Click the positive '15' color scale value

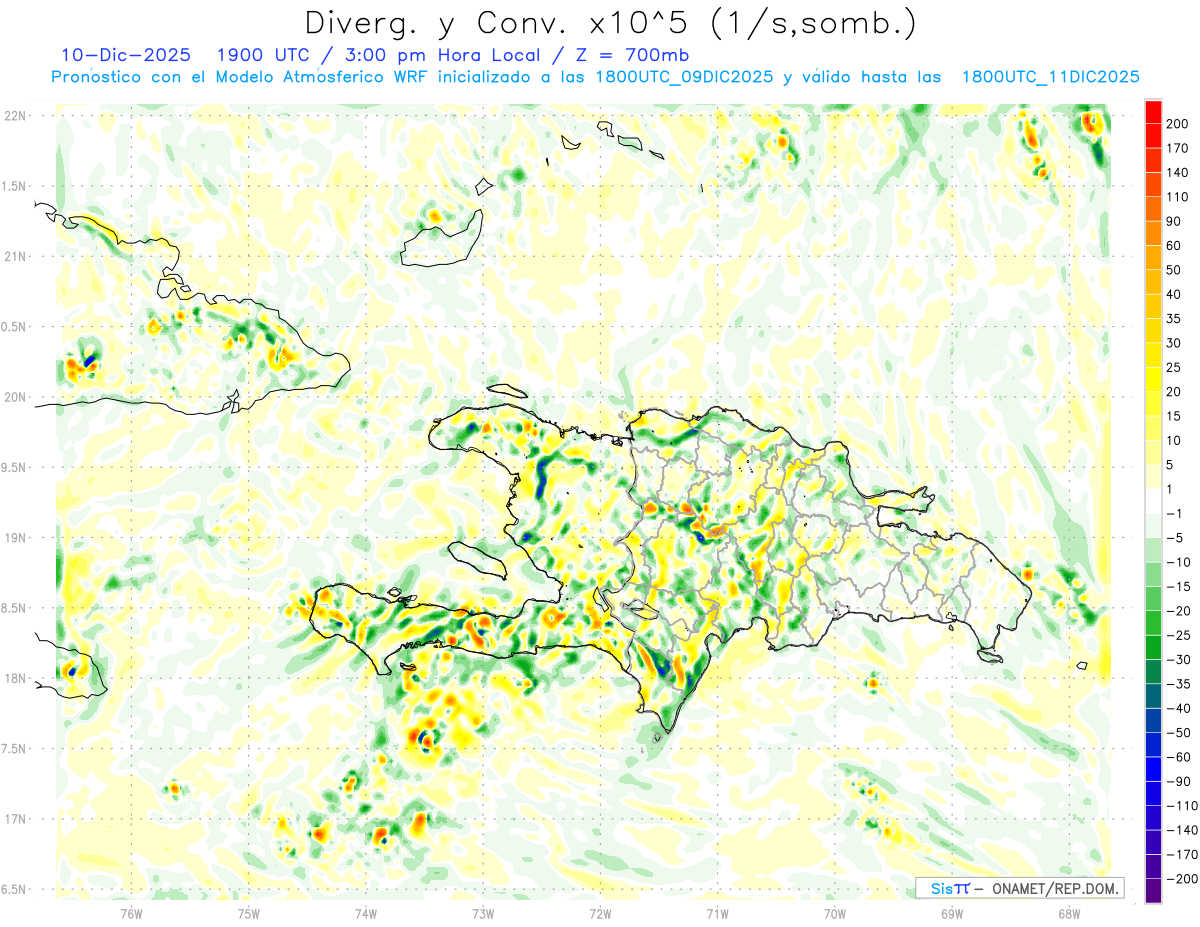(1175, 416)
